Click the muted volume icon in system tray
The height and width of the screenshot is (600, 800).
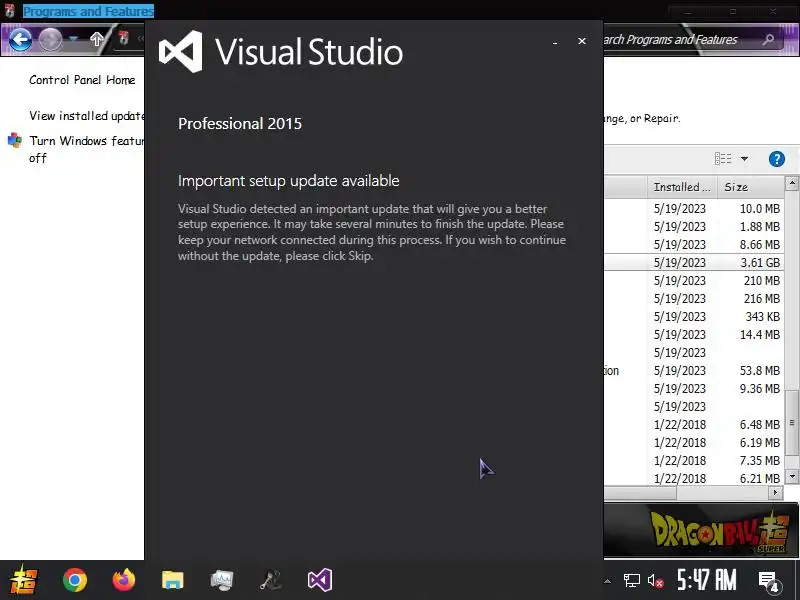[x=655, y=581]
